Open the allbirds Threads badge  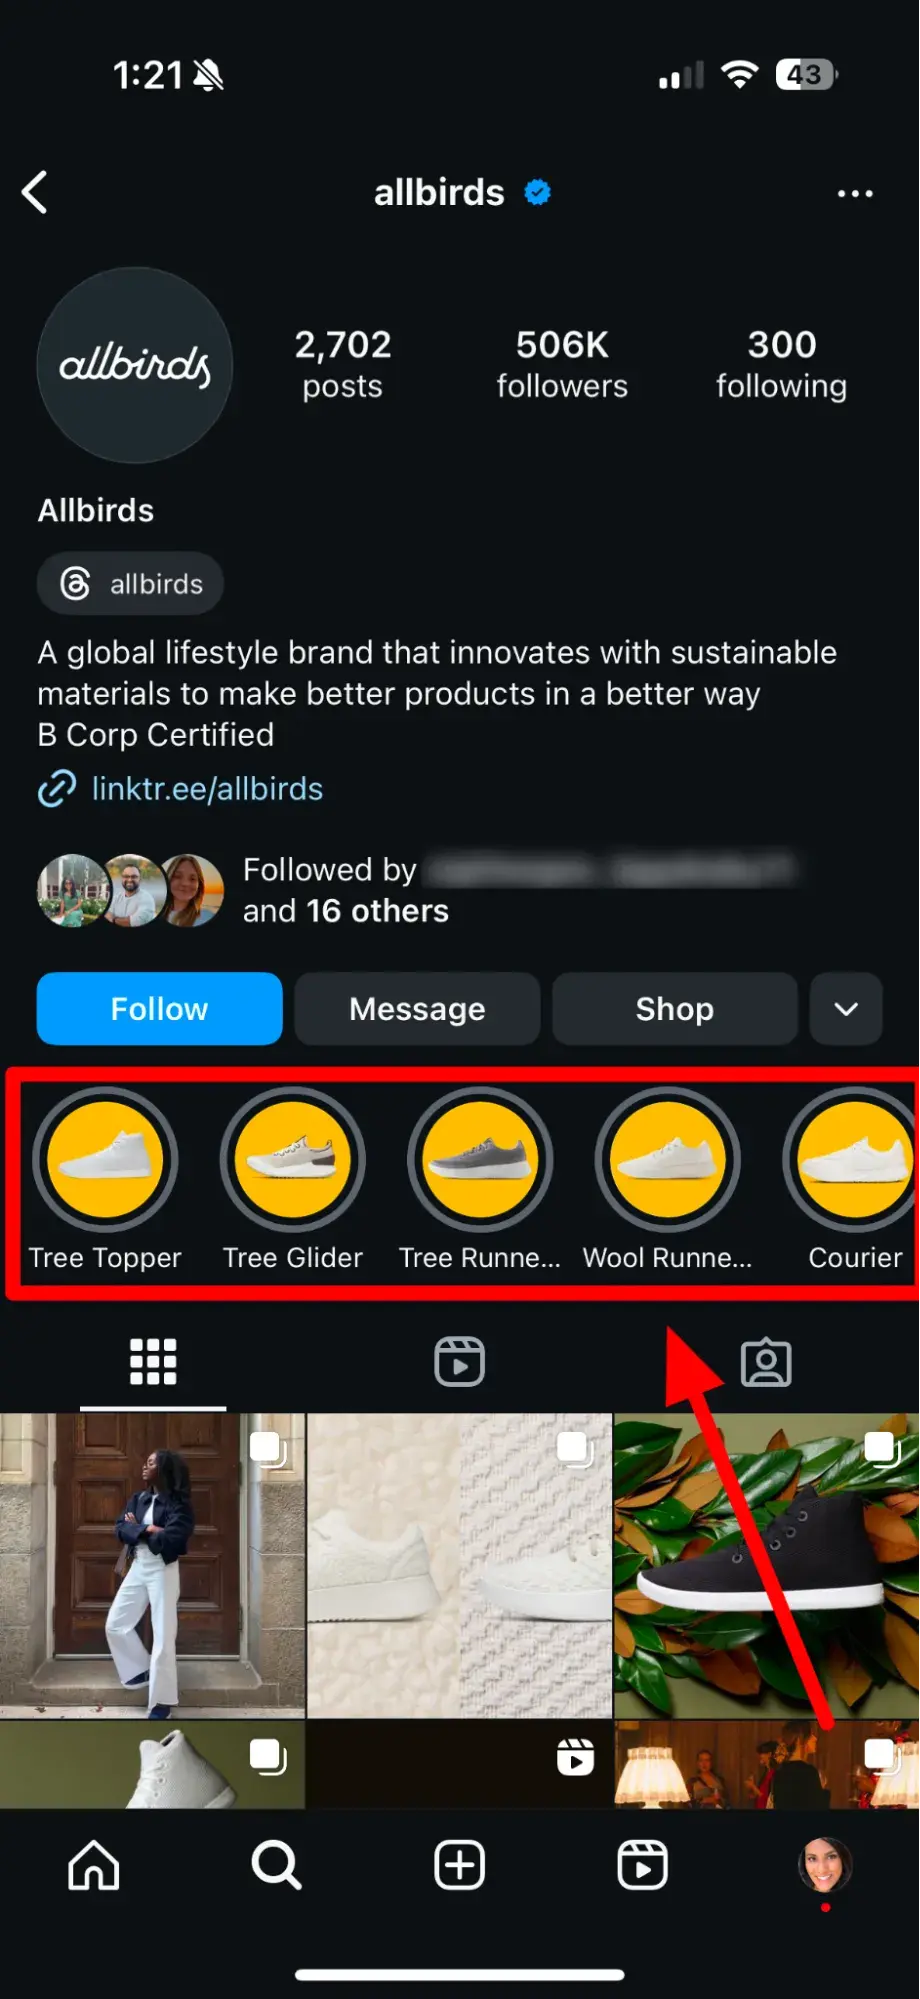pyautogui.click(x=131, y=584)
